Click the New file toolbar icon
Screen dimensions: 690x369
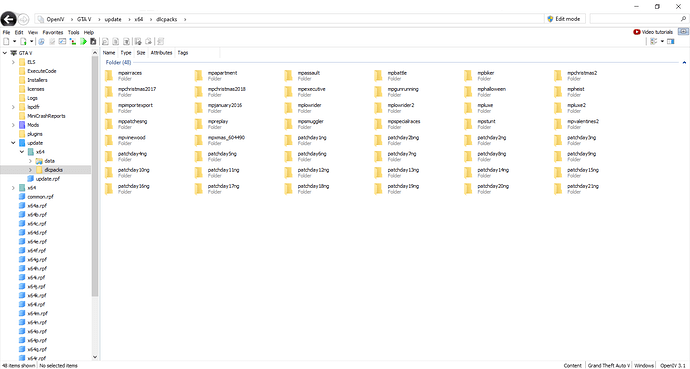pyautogui.click(x=7, y=41)
